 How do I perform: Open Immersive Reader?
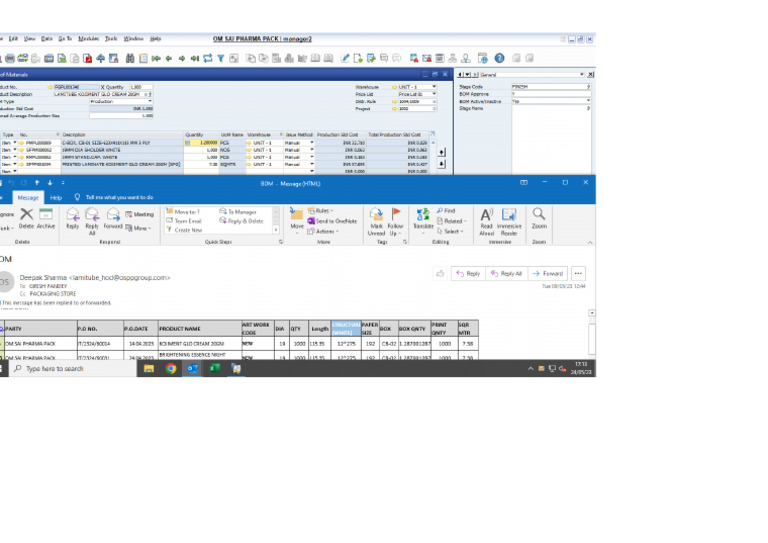click(x=509, y=221)
